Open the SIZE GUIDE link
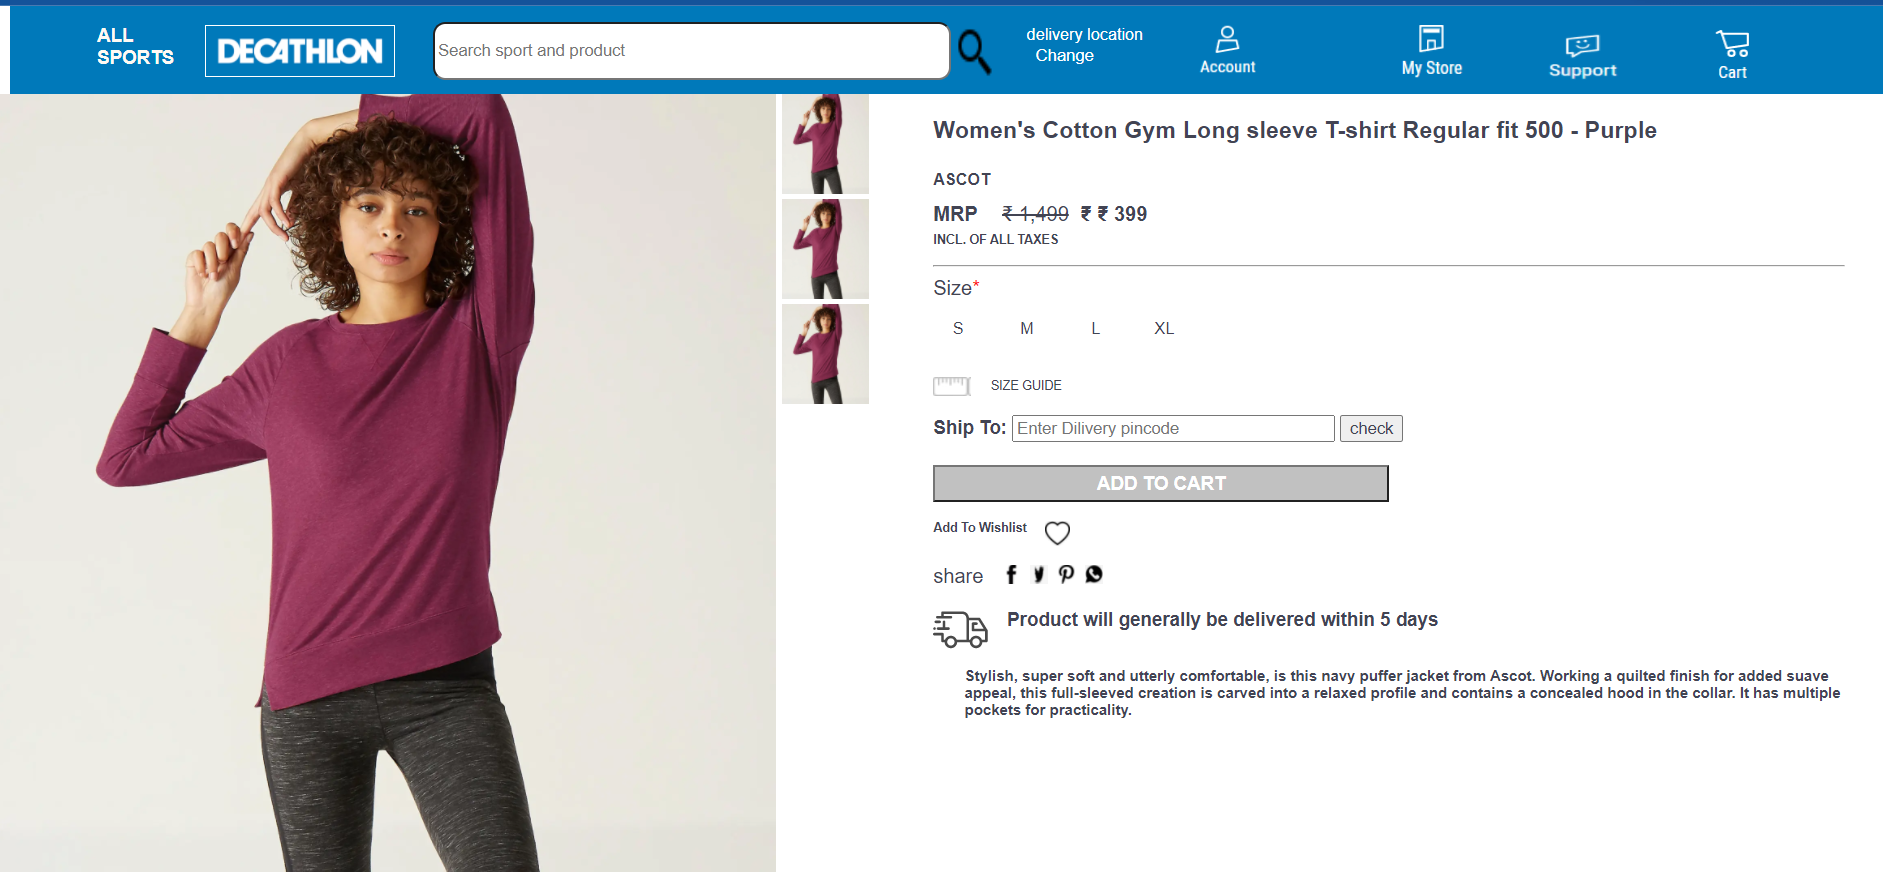 click(x=1026, y=385)
